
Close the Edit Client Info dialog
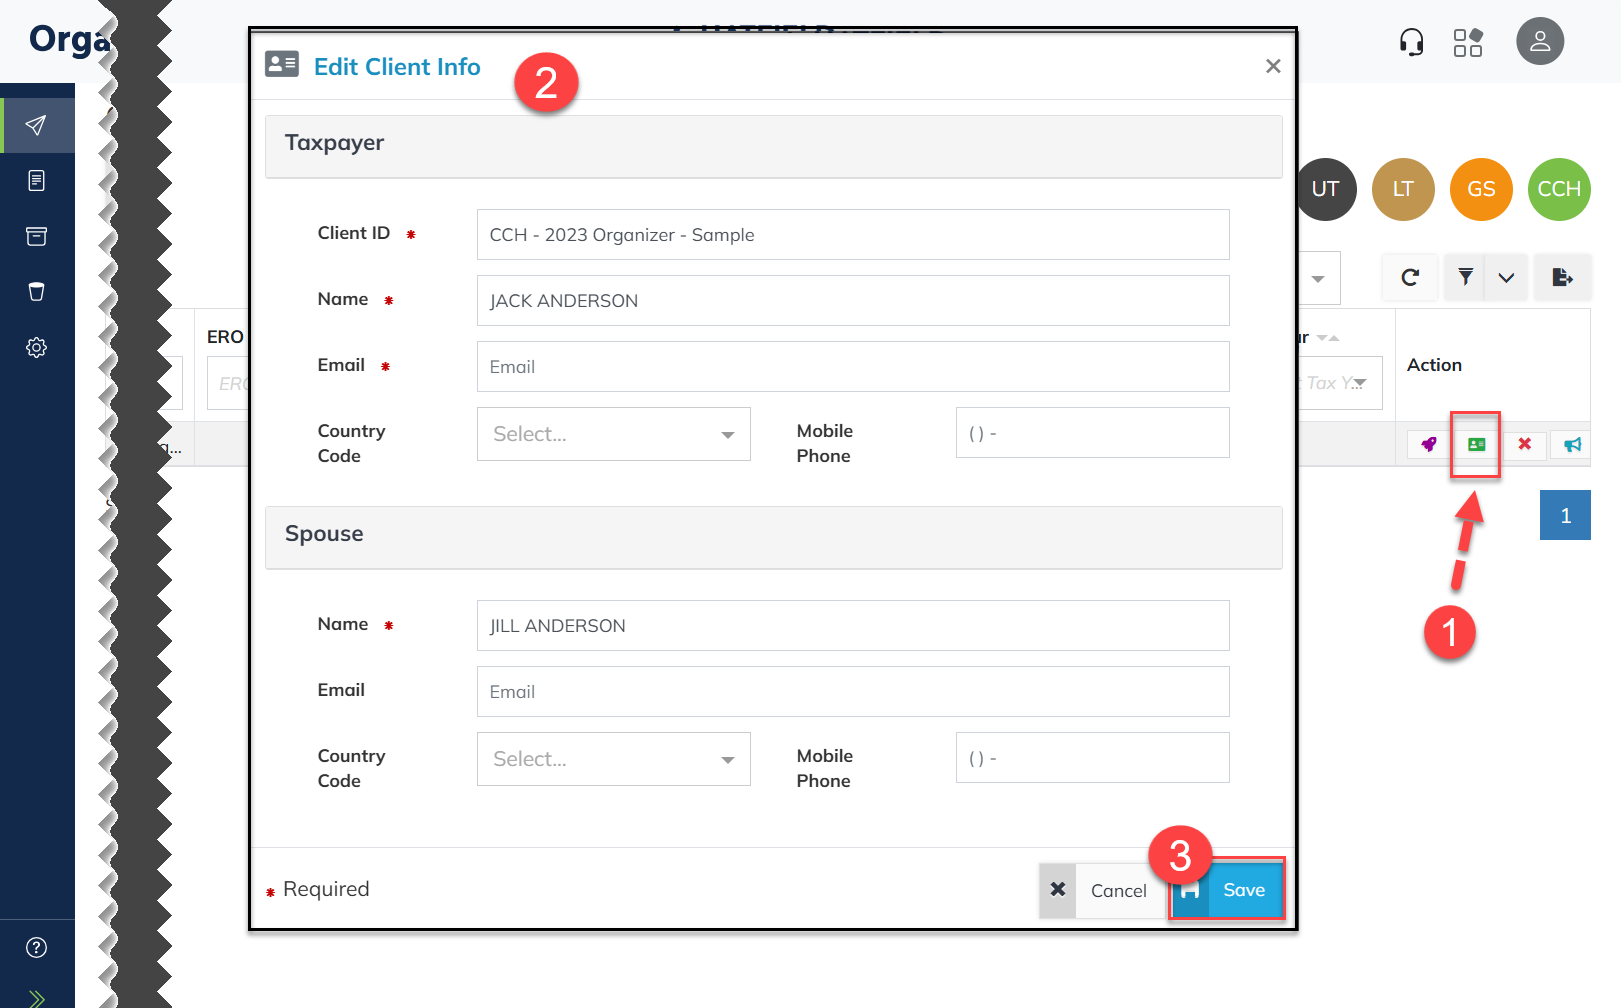(1272, 66)
